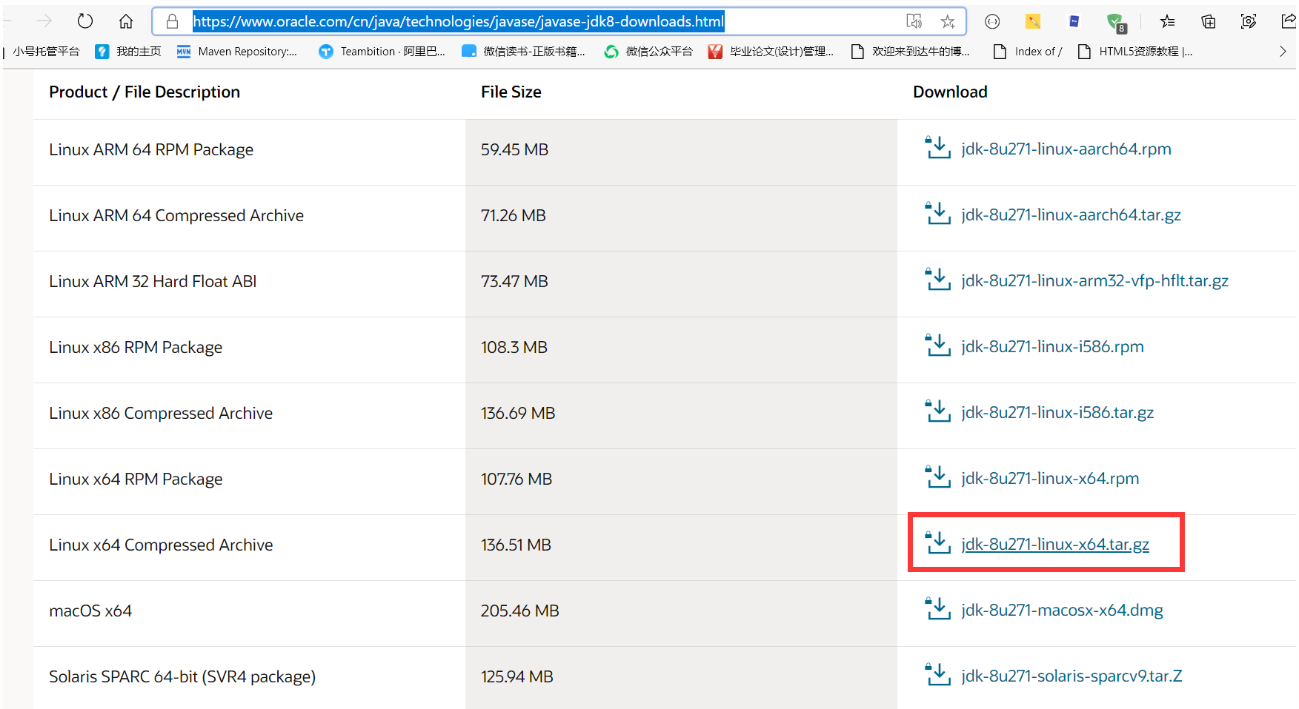Image resolution: width=1299 pixels, height=709 pixels.
Task: Select the Linux ARM 32 Hard Float ABI text
Action: coord(153,282)
